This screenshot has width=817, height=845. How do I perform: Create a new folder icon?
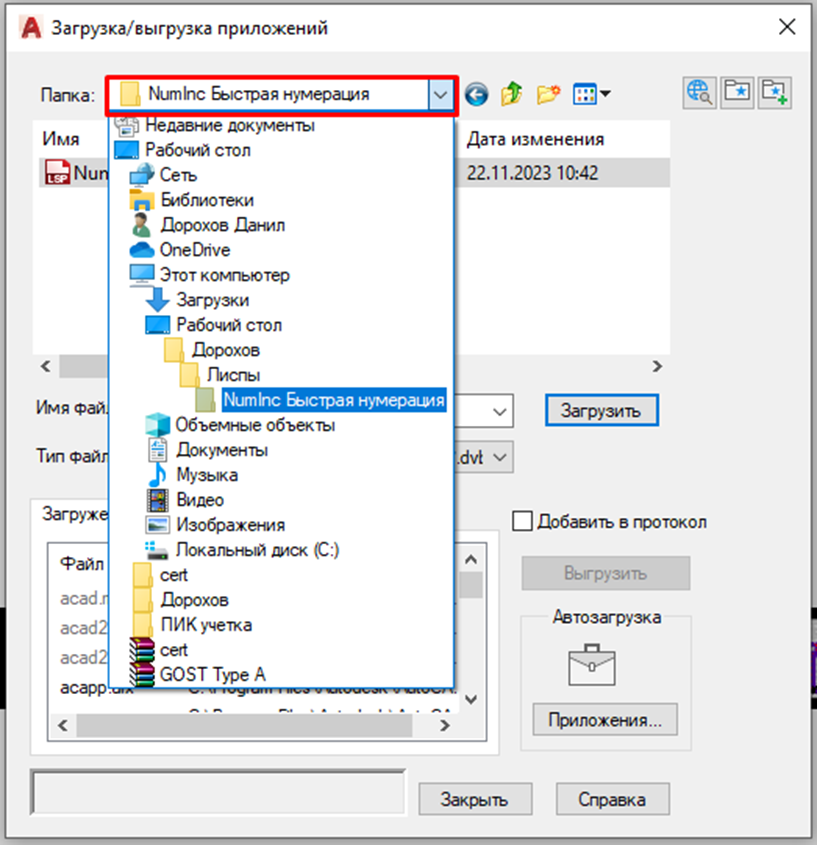coord(548,94)
